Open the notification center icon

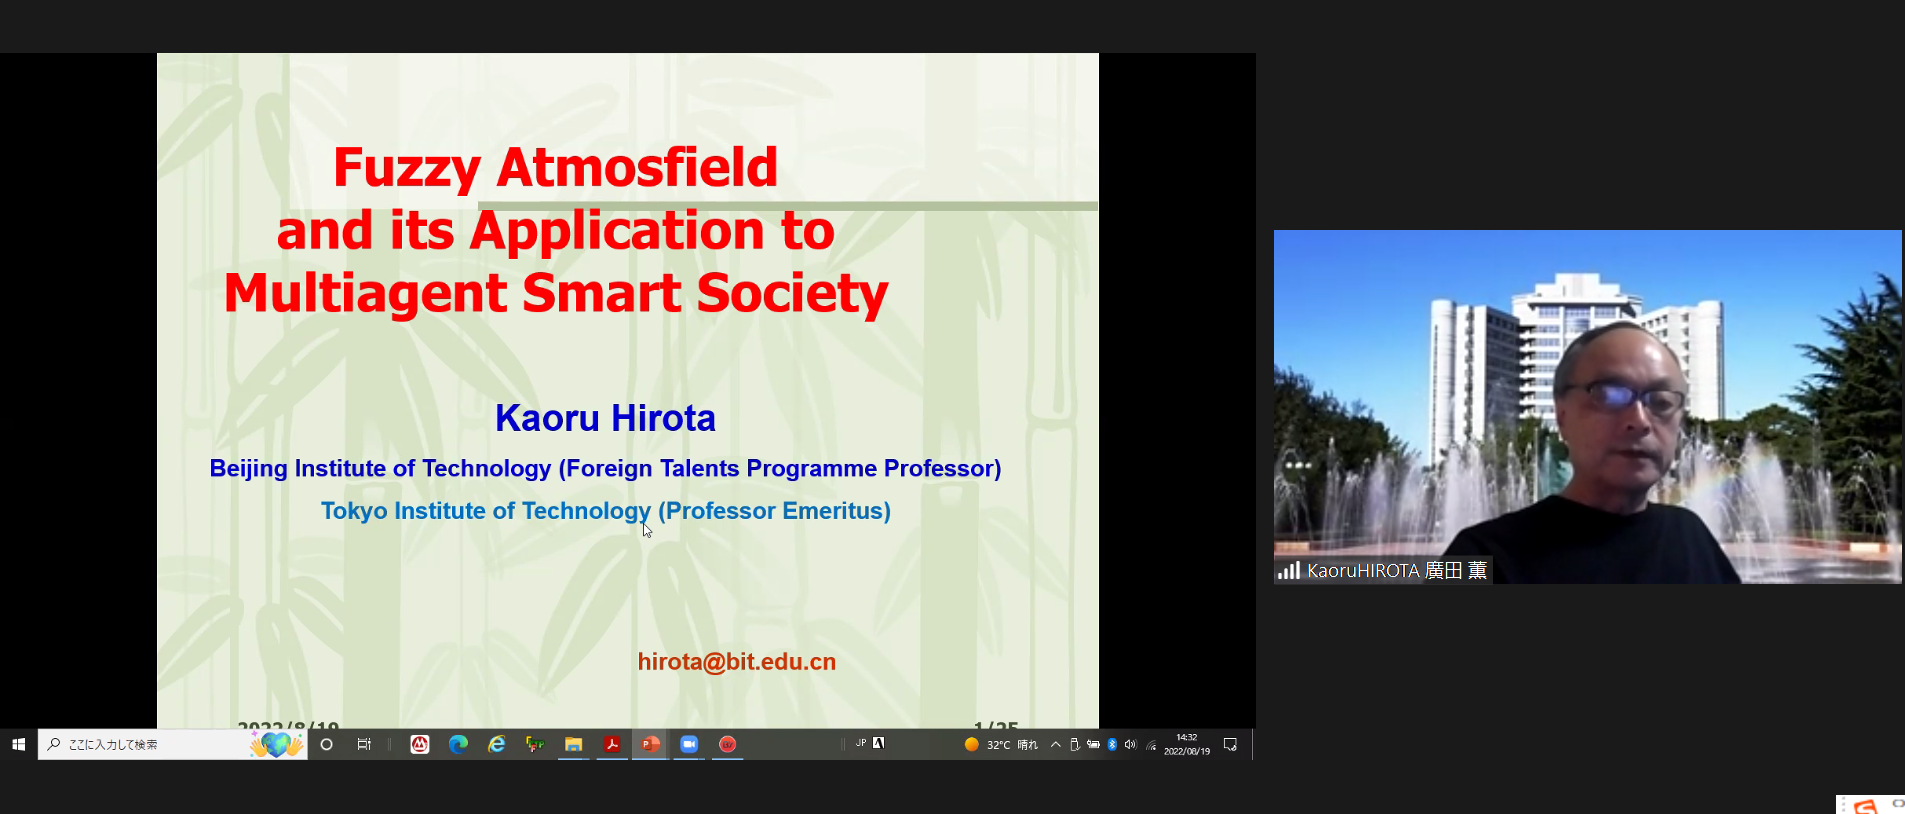(x=1231, y=744)
